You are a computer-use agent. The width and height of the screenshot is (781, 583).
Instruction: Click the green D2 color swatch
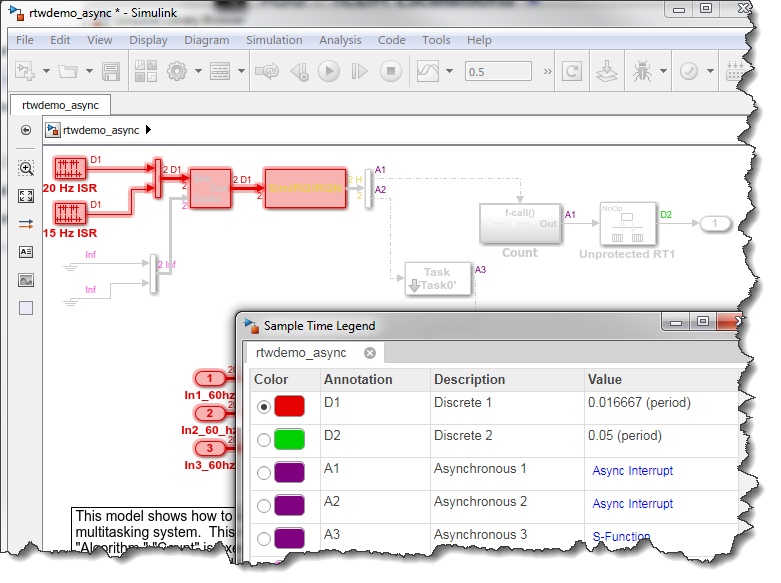(289, 440)
